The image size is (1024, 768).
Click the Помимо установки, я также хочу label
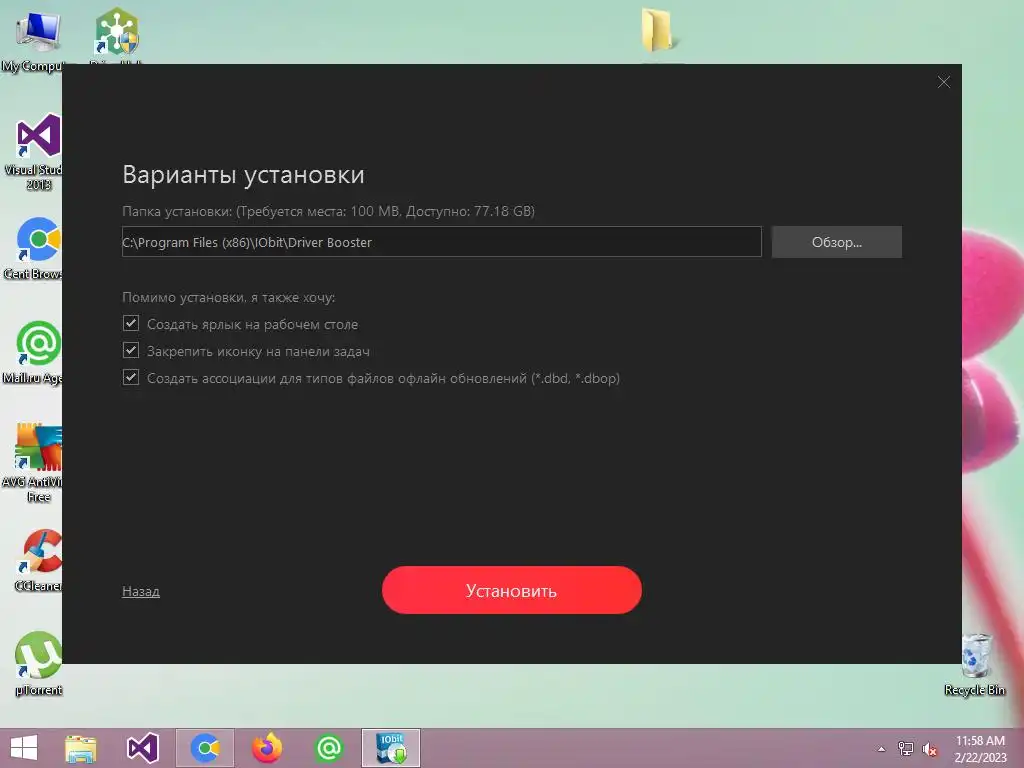pyautogui.click(x=229, y=297)
